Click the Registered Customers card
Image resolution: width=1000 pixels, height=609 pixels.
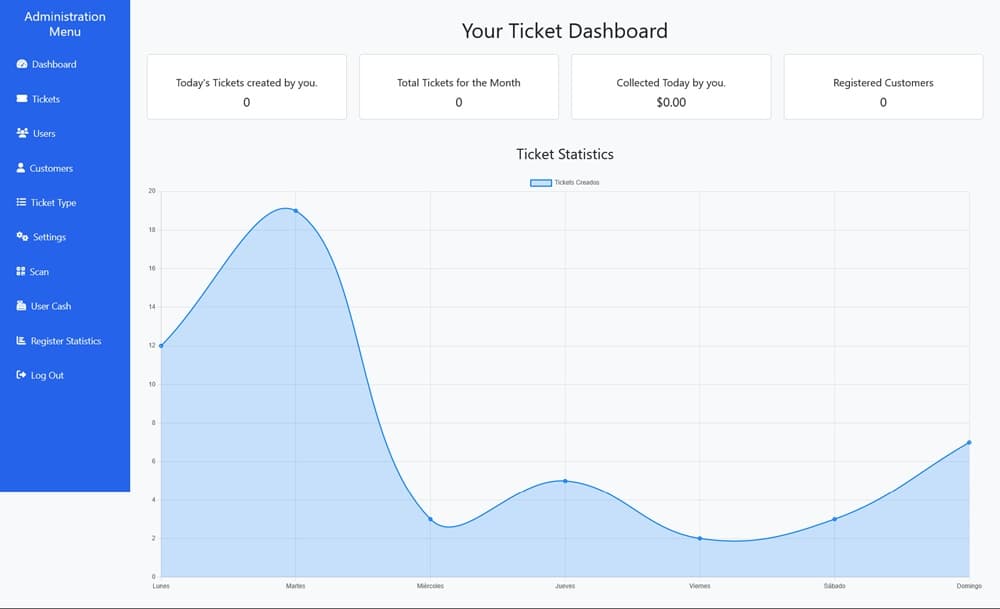(883, 87)
